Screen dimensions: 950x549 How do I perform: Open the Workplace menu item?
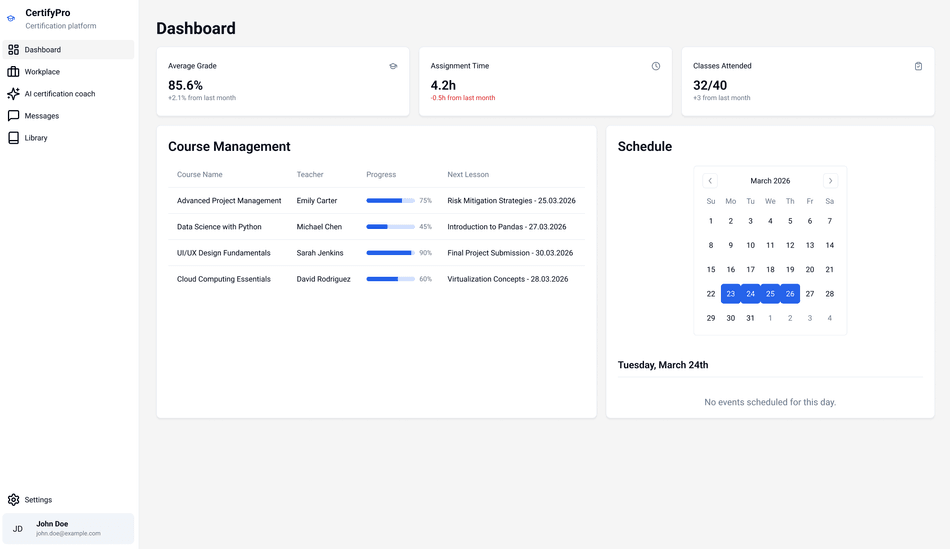(x=42, y=72)
